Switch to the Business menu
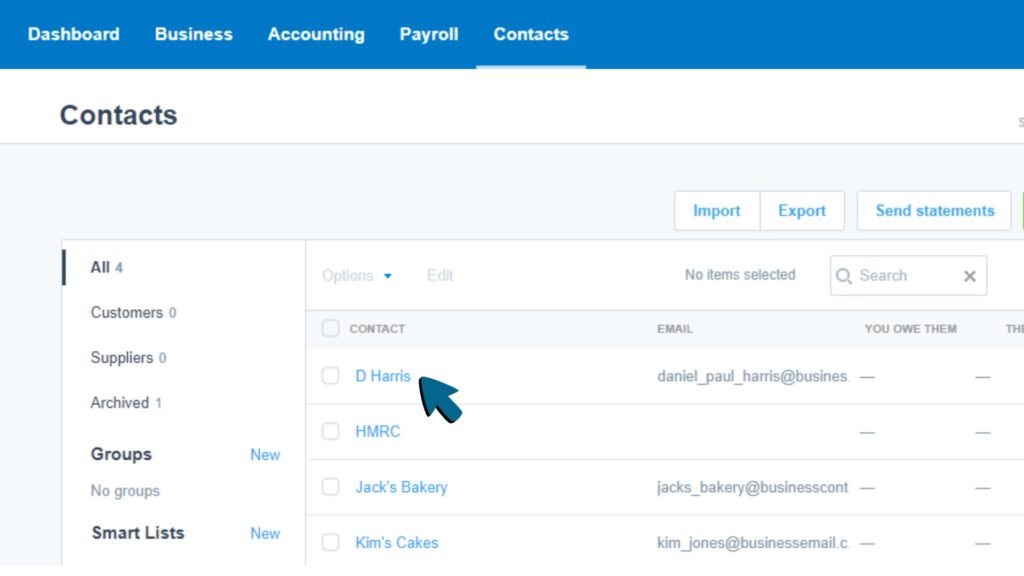The height and width of the screenshot is (576, 1024). pyautogui.click(x=193, y=34)
